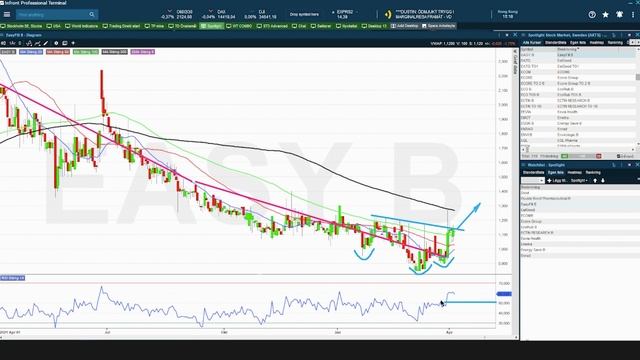Open the notifications bell icon
The image size is (640, 360).
[x=620, y=15]
